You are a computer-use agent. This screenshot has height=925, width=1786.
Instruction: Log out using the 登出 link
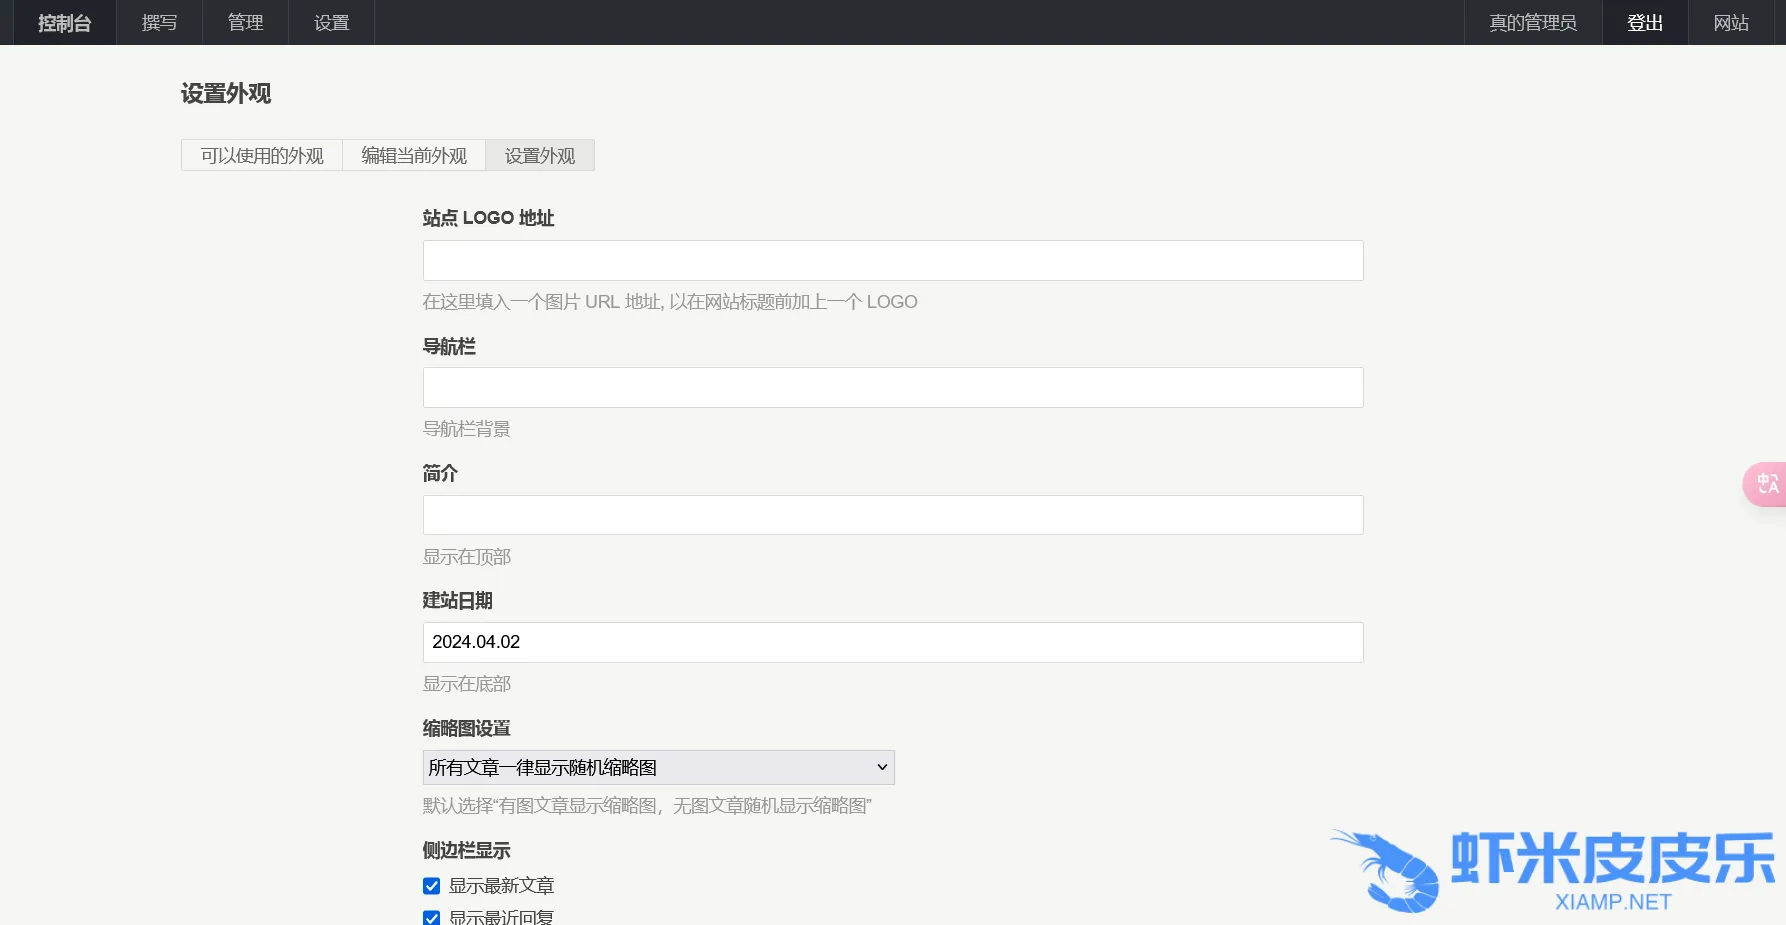click(x=1645, y=23)
